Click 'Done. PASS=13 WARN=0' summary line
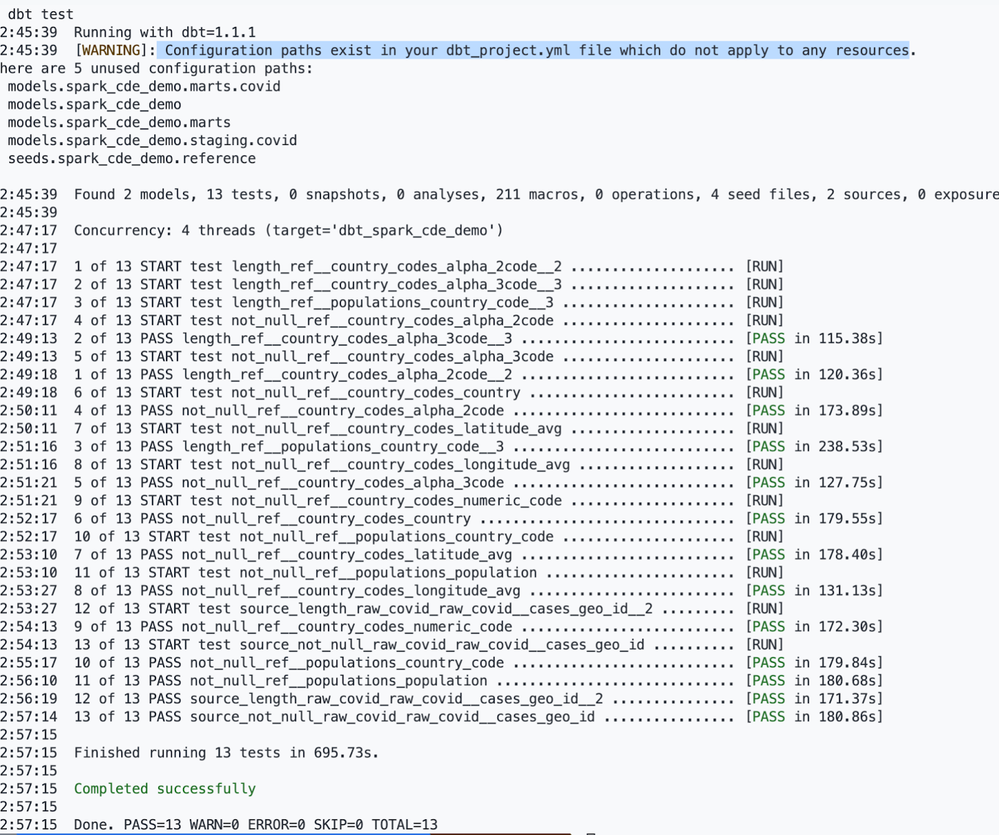 click(x=255, y=824)
